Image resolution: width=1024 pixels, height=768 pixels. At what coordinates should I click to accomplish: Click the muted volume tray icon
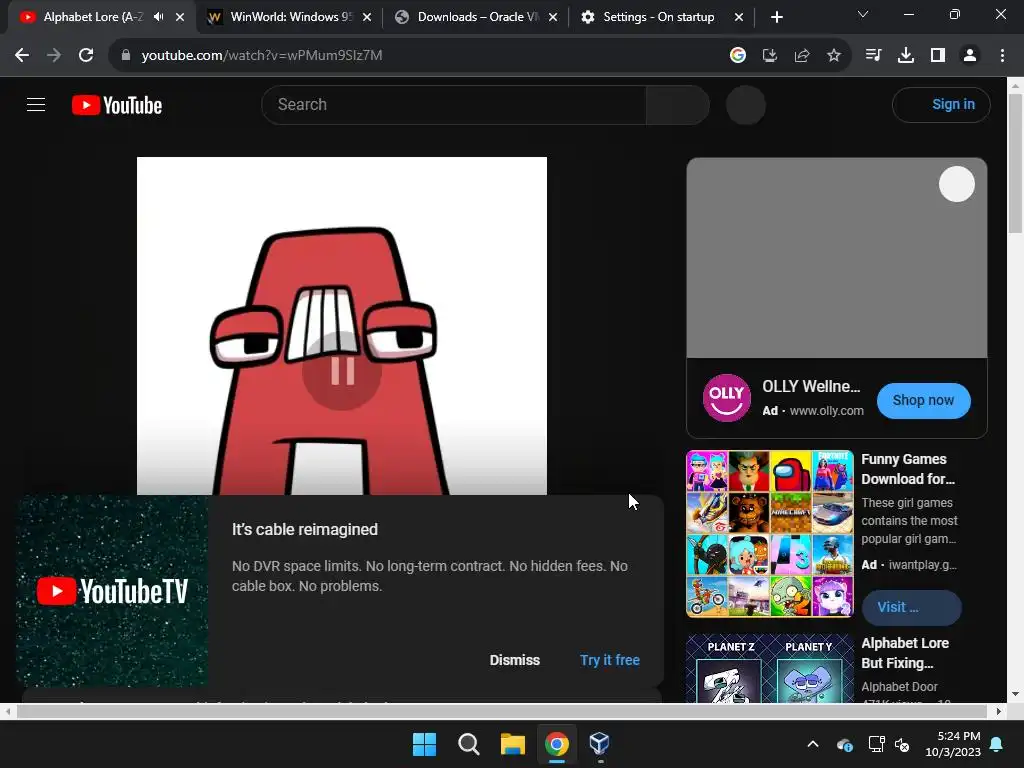tap(902, 744)
